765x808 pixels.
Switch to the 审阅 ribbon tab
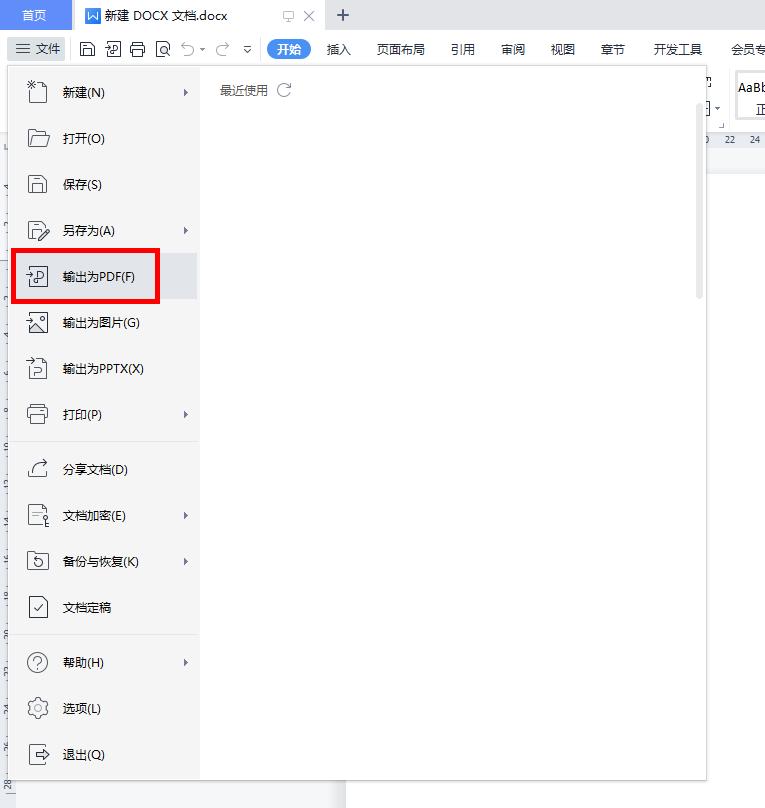(x=513, y=49)
